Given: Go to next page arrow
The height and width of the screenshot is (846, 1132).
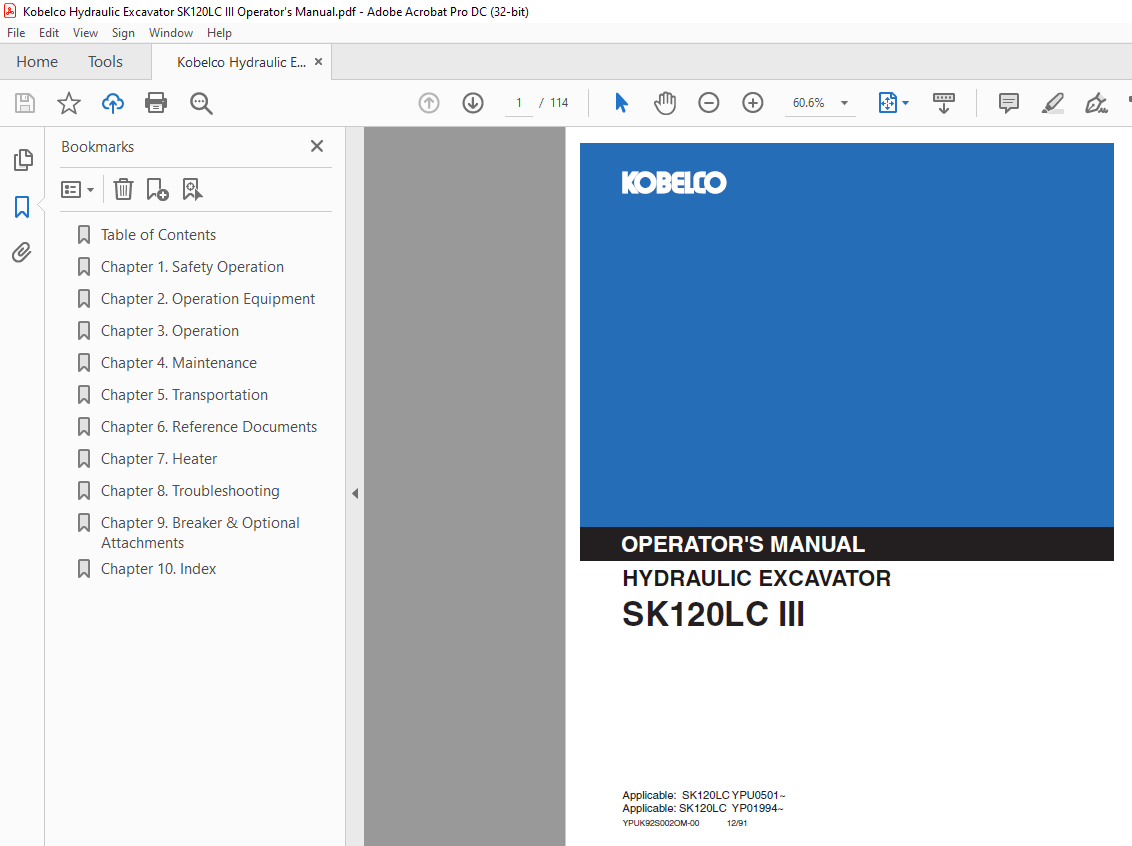Looking at the screenshot, I should [473, 103].
